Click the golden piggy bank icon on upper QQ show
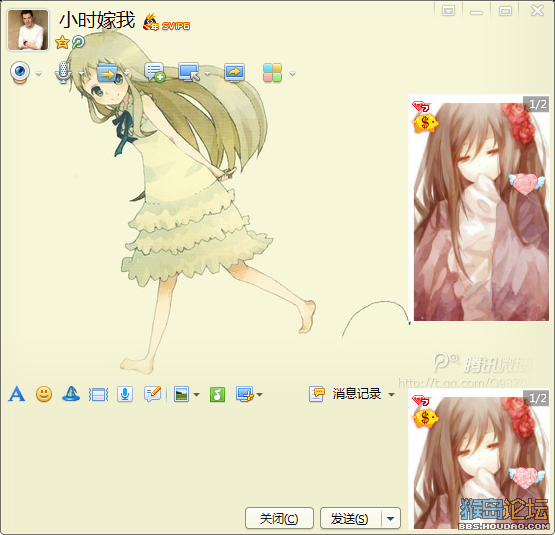 [x=425, y=123]
